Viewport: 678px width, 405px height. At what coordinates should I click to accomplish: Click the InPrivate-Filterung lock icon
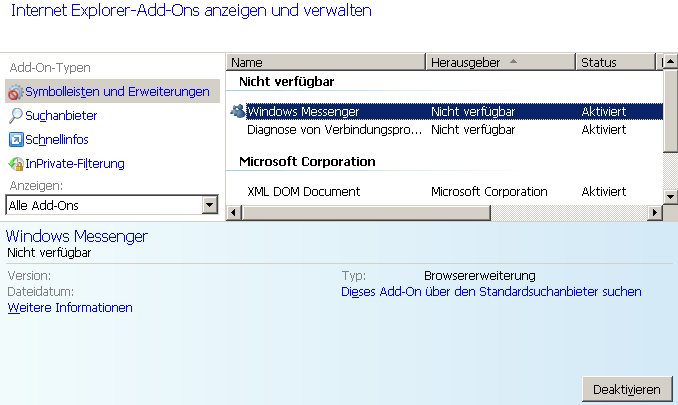(x=16, y=163)
